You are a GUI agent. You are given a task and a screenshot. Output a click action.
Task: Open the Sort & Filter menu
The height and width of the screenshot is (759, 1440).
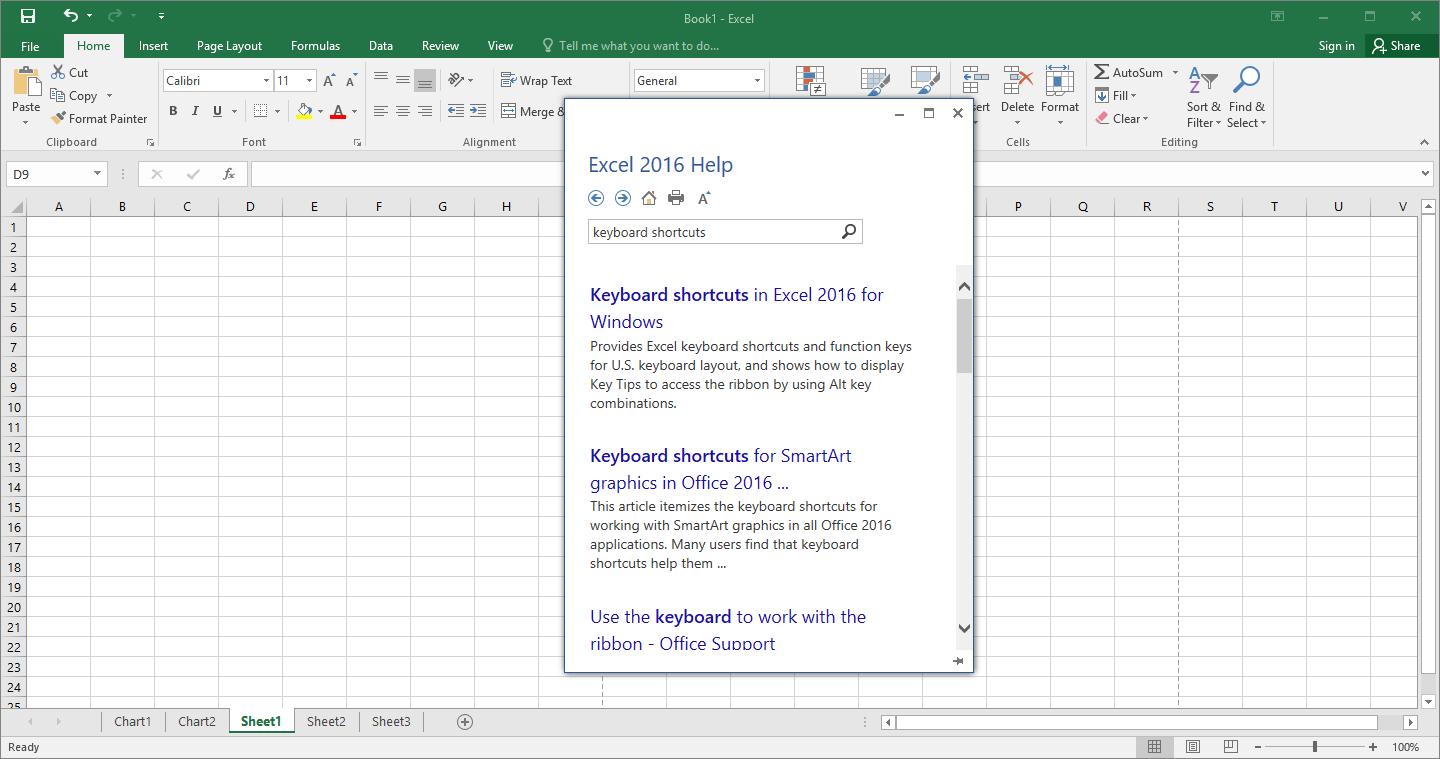pyautogui.click(x=1204, y=97)
